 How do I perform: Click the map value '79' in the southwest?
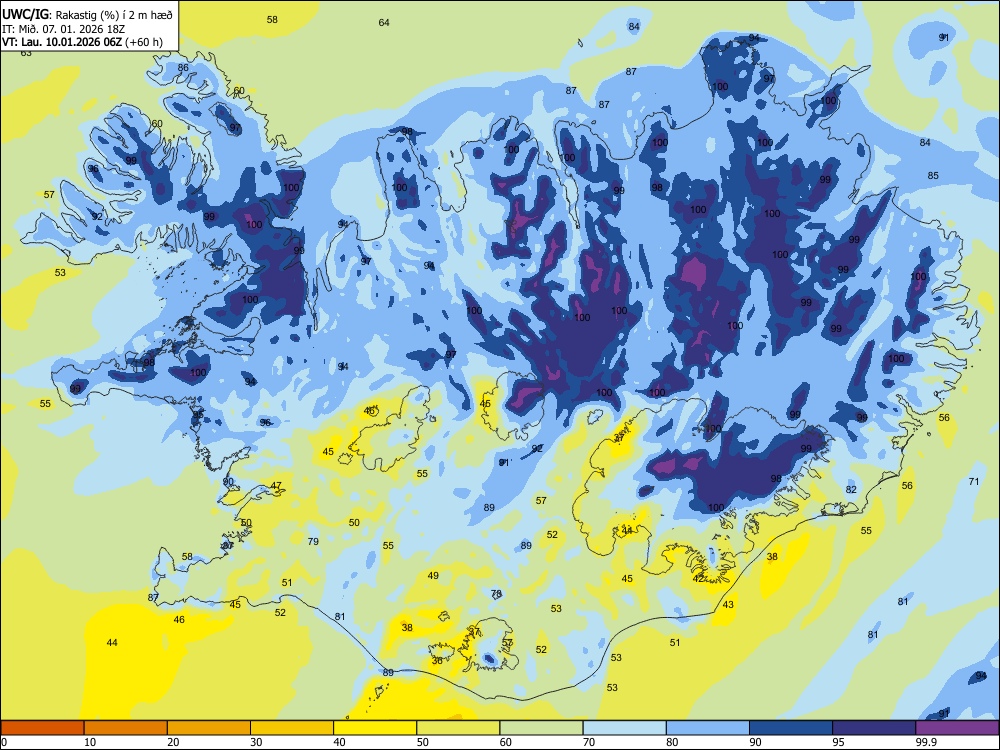click(x=313, y=541)
